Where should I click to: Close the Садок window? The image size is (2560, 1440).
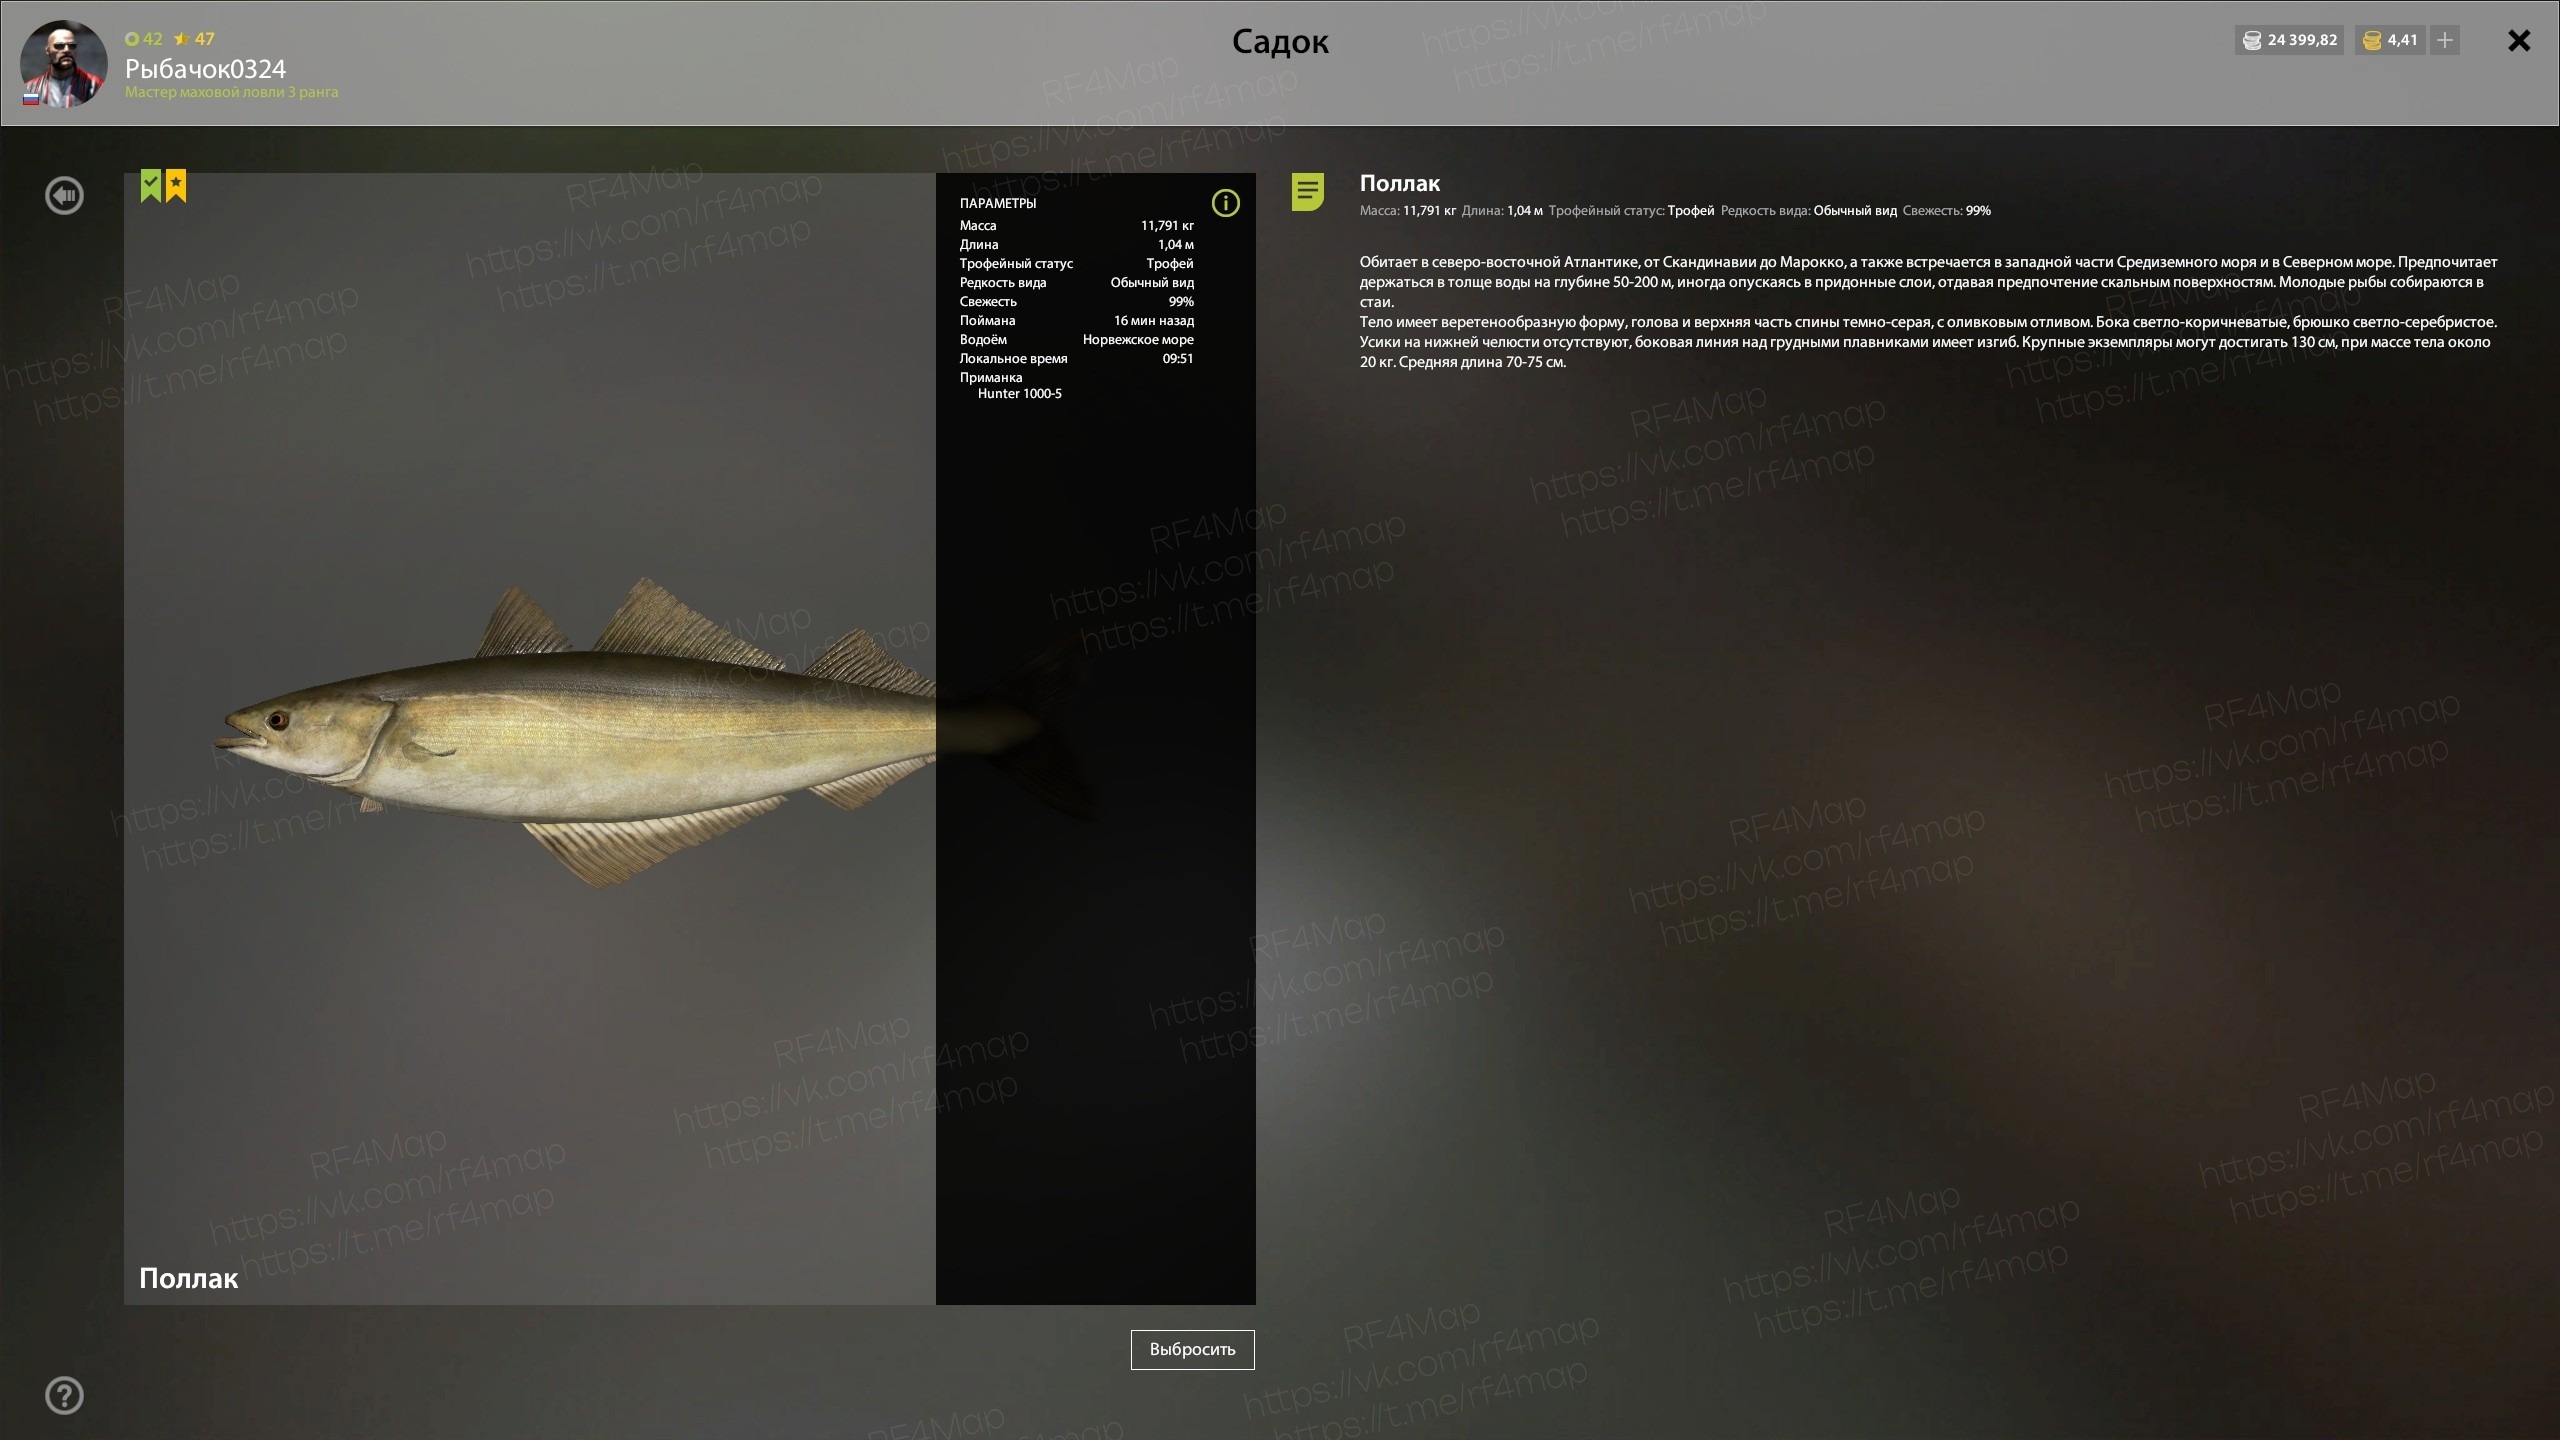2519,40
